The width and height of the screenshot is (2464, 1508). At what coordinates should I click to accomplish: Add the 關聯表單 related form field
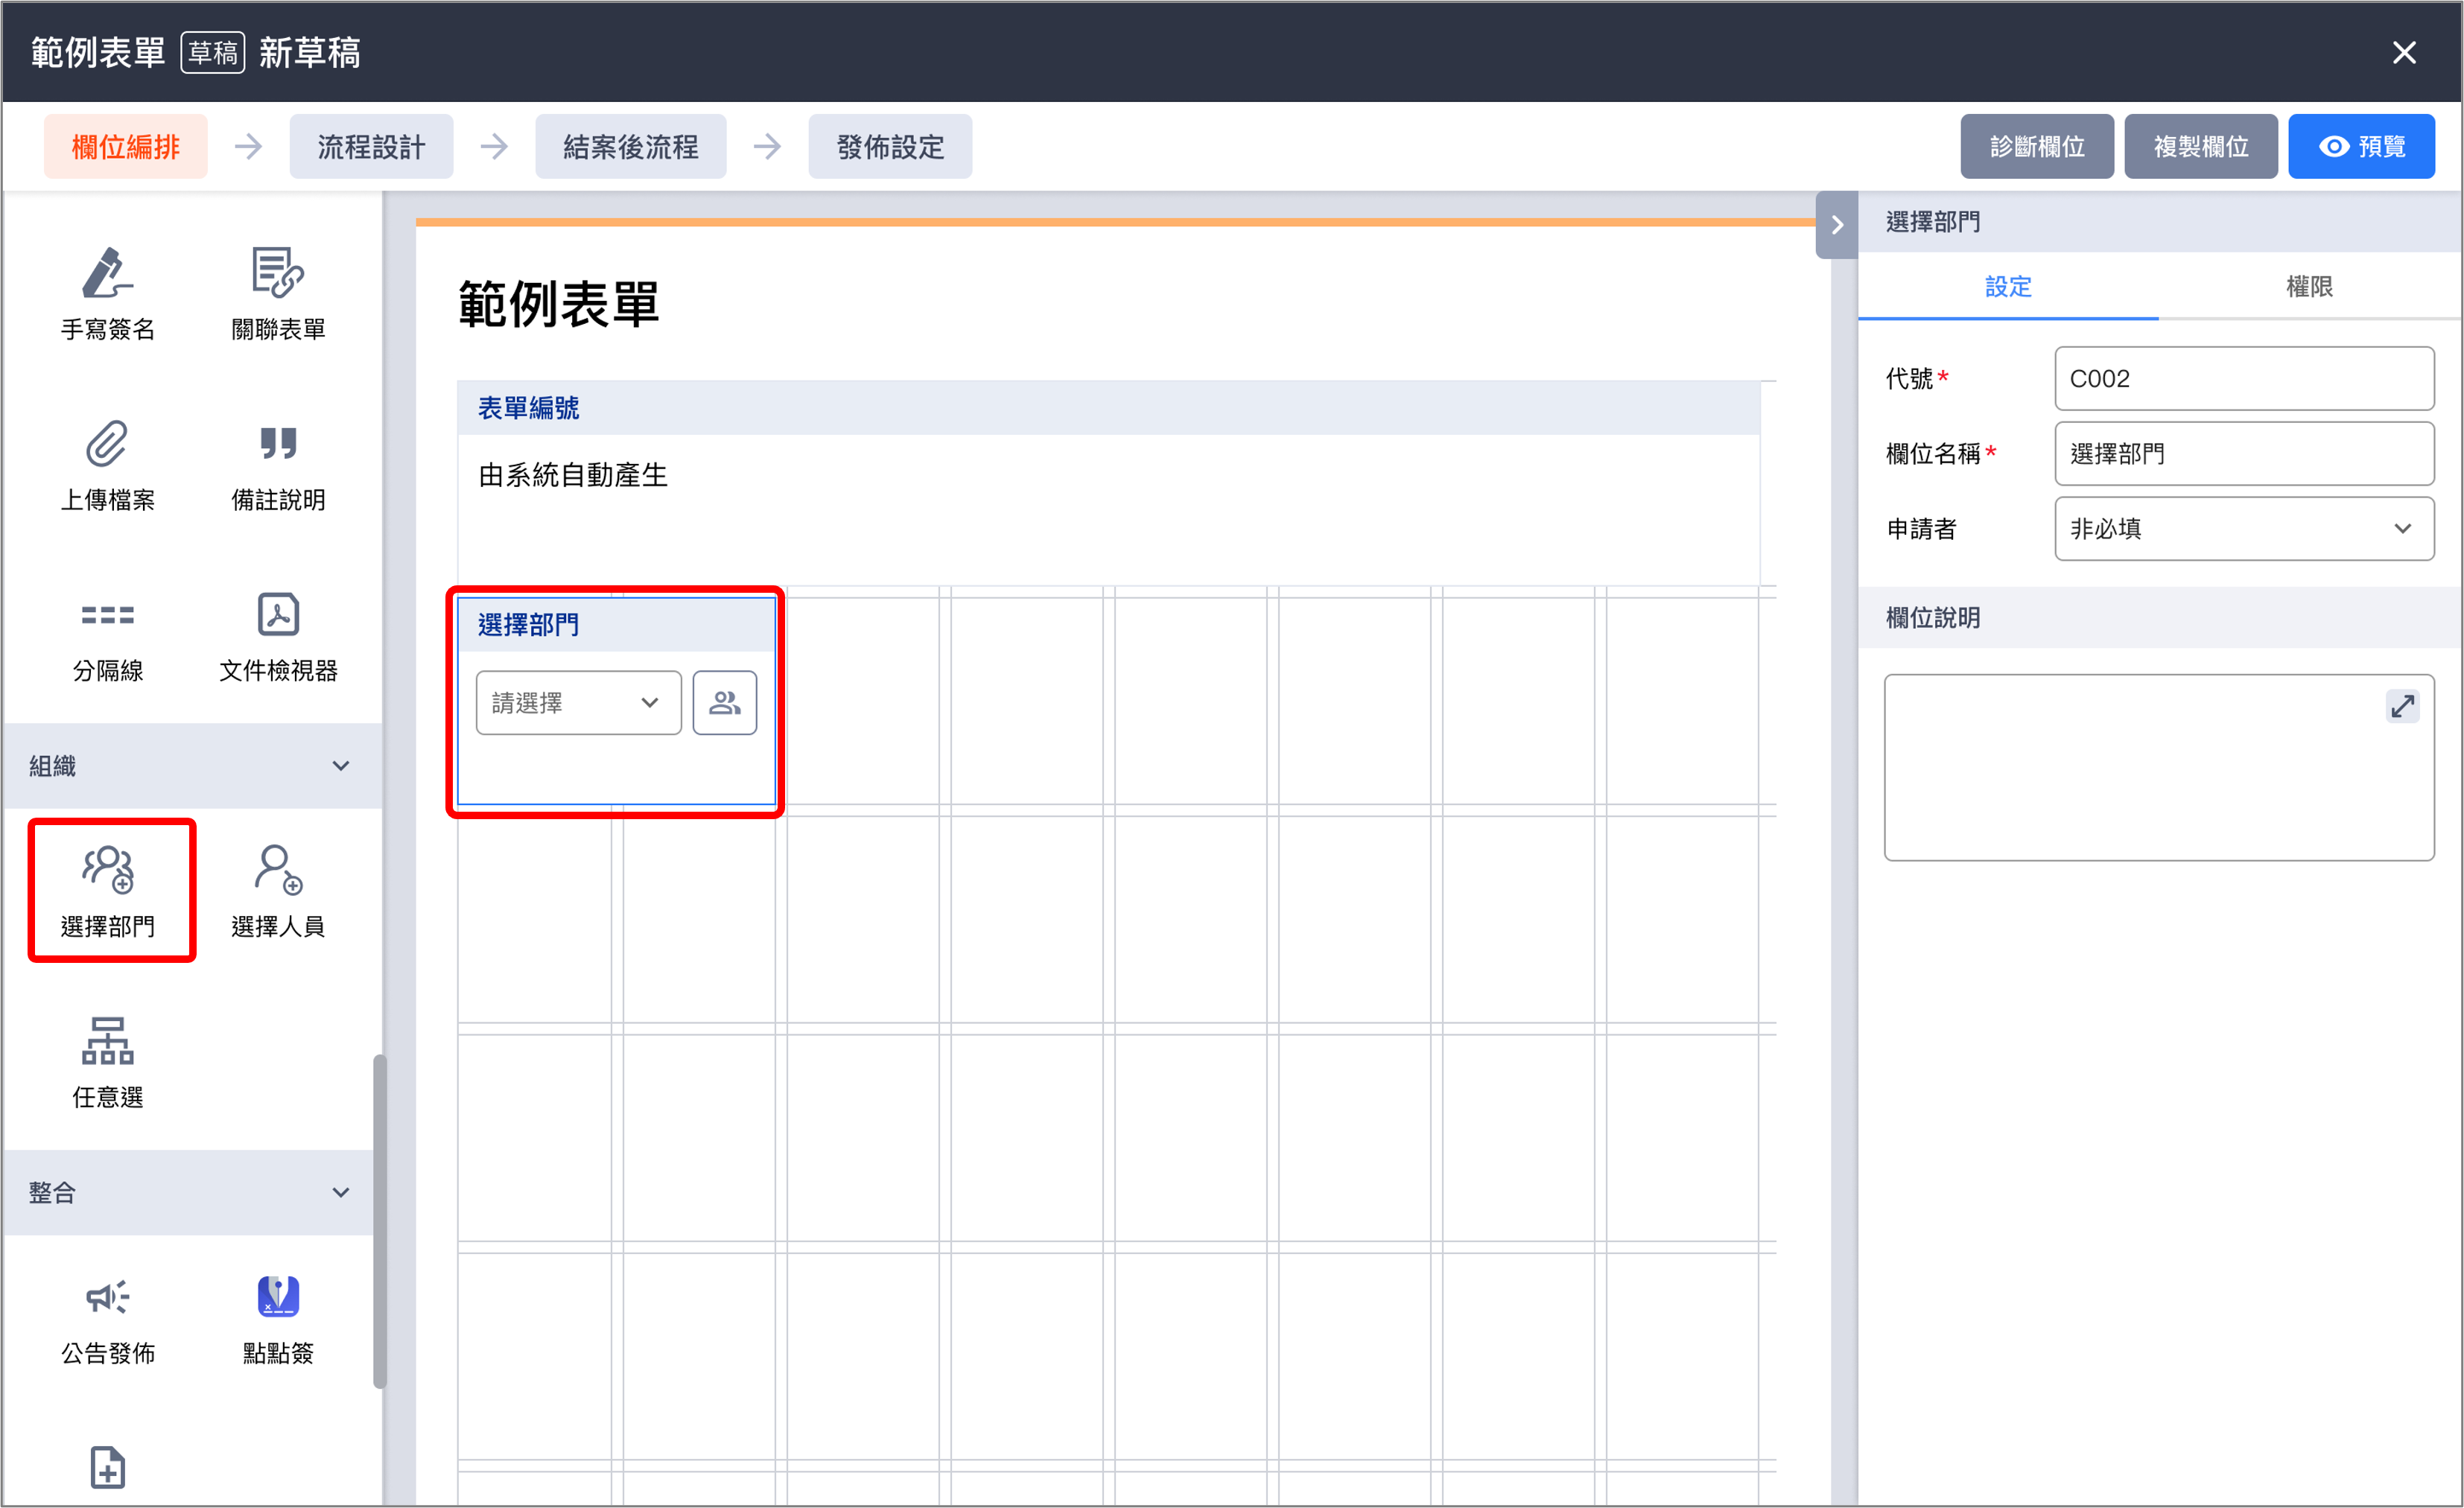278,294
